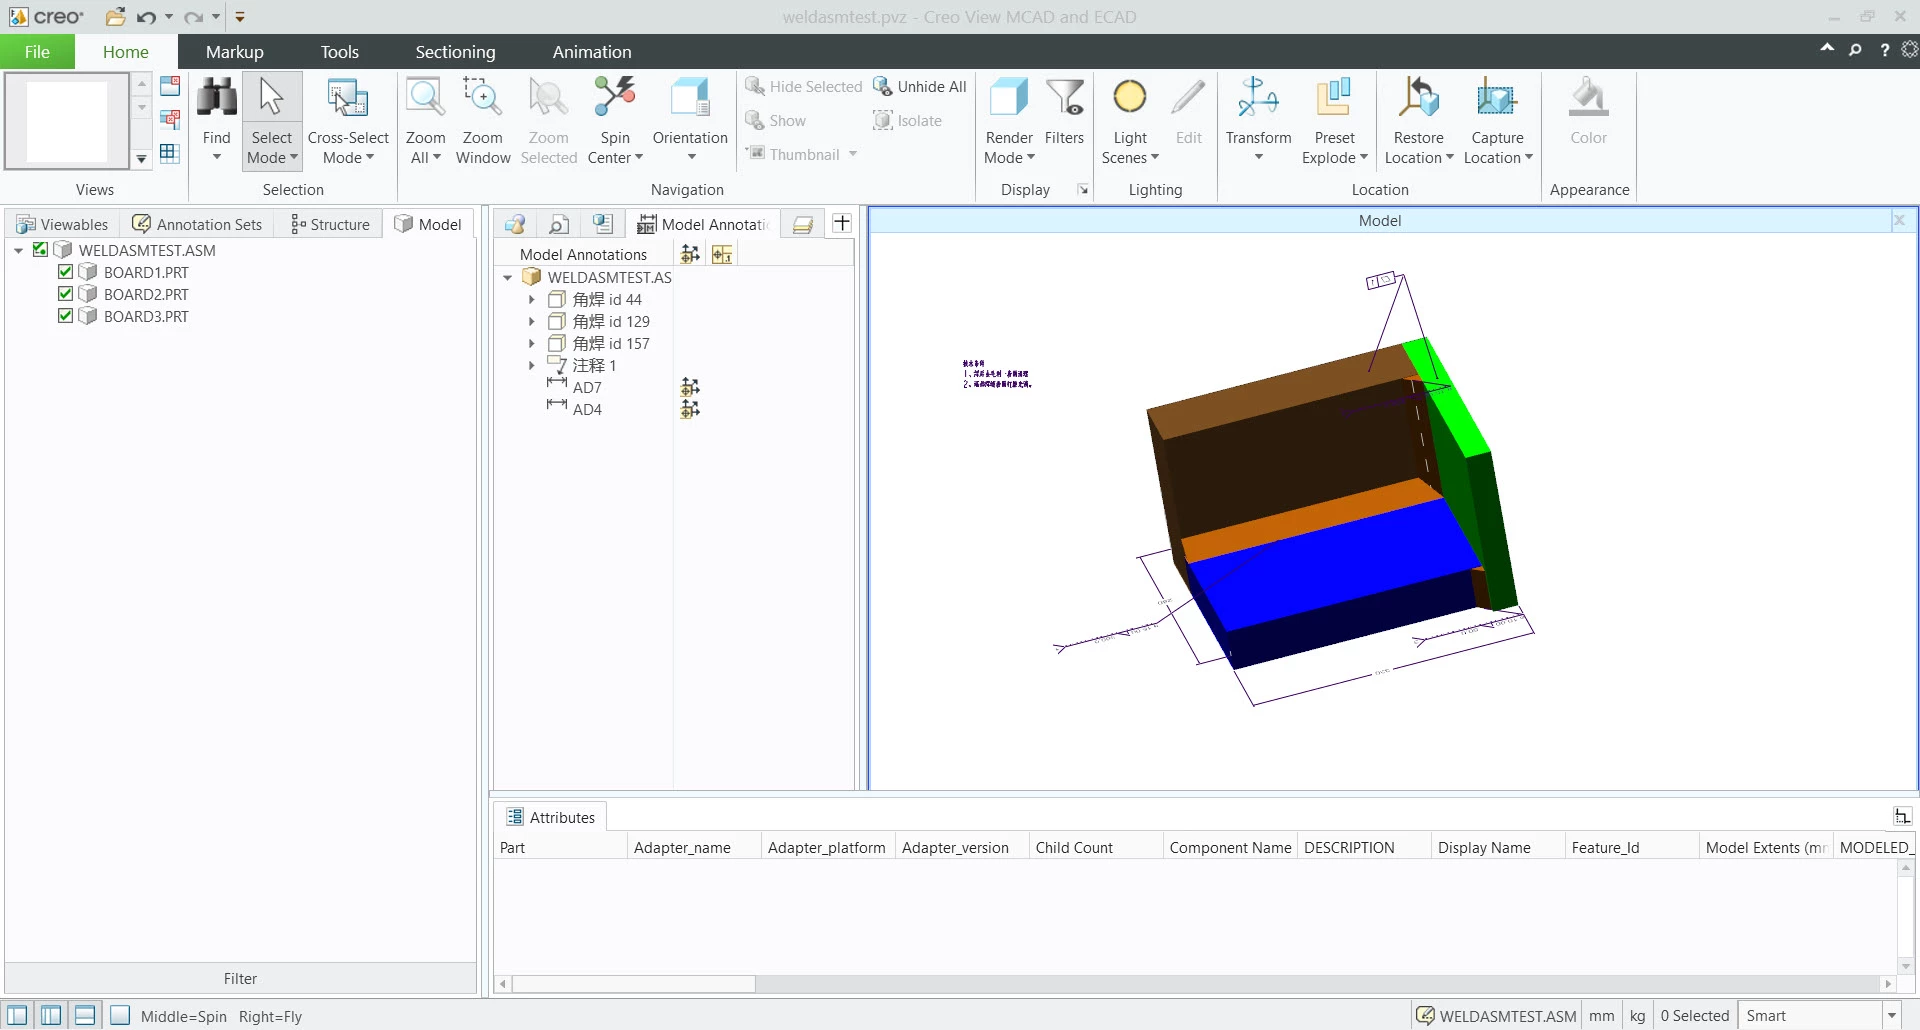Image resolution: width=1920 pixels, height=1030 pixels.
Task: Click Zoom All magnifier icon
Action: (x=425, y=98)
